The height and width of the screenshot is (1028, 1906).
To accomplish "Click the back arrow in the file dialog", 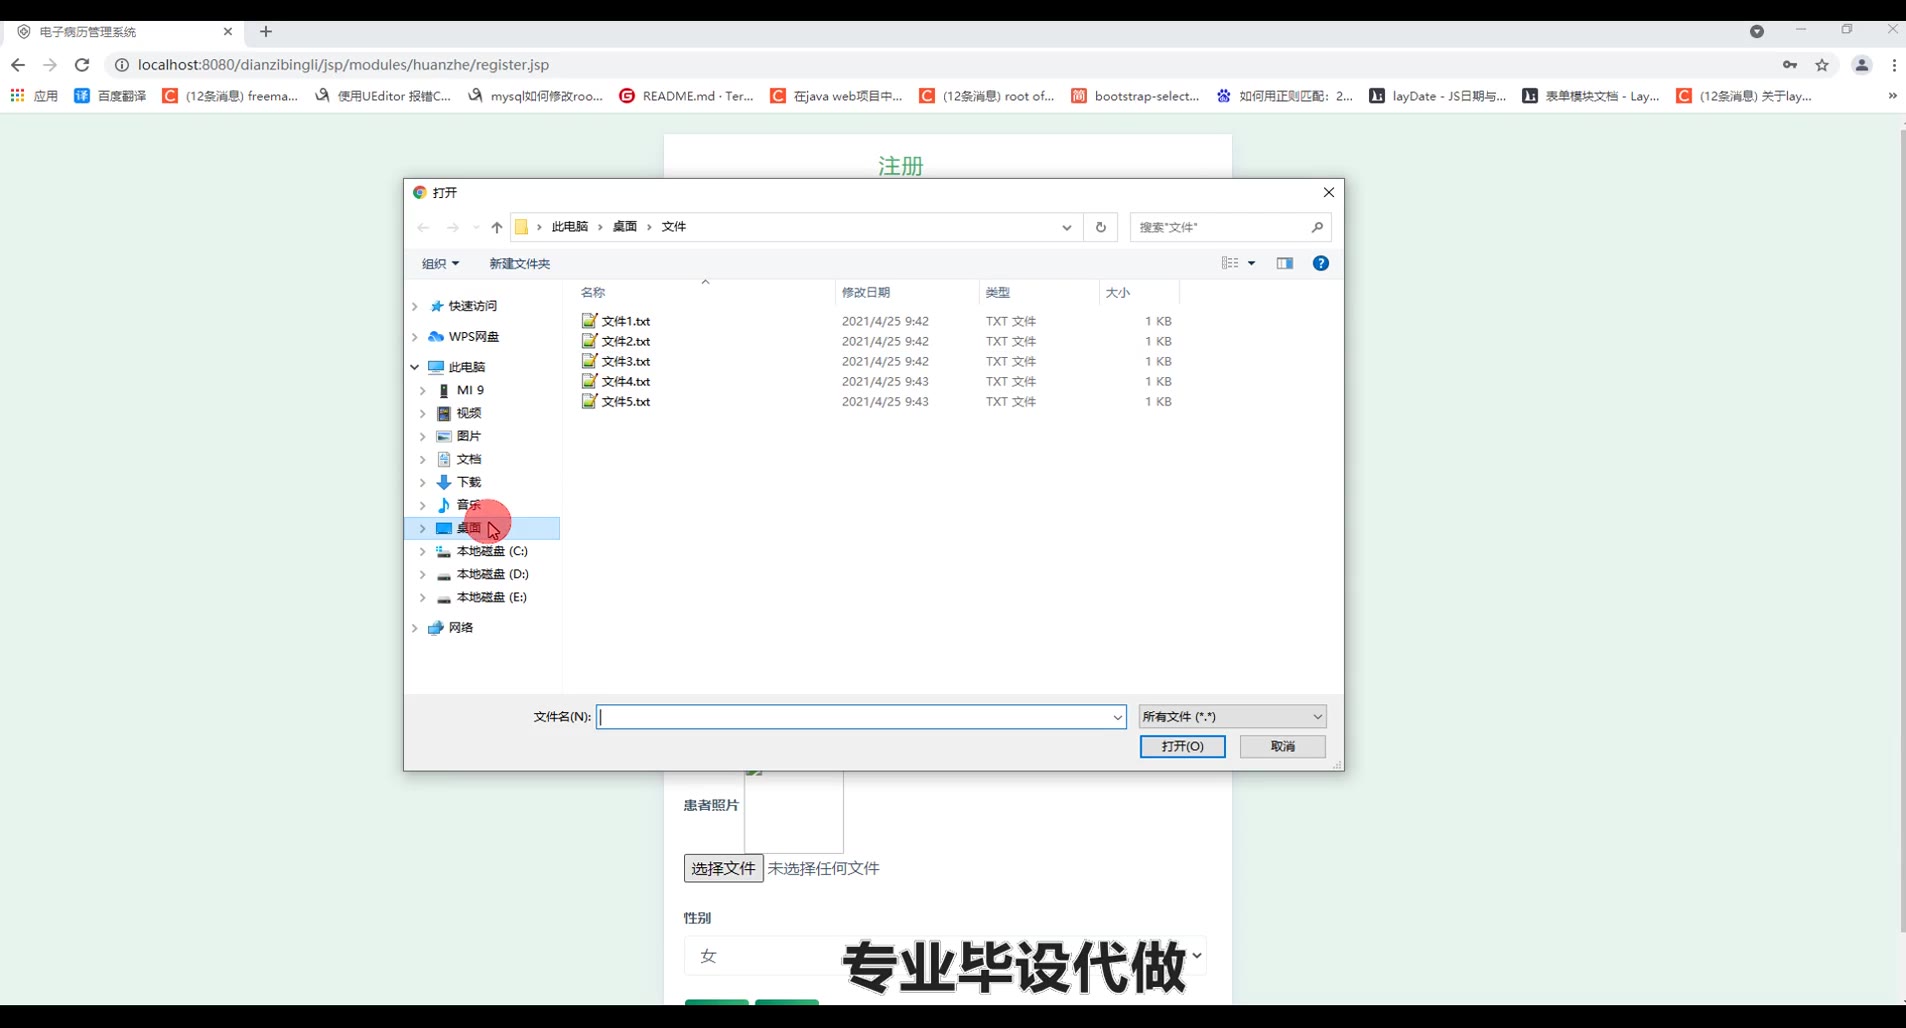I will (423, 227).
